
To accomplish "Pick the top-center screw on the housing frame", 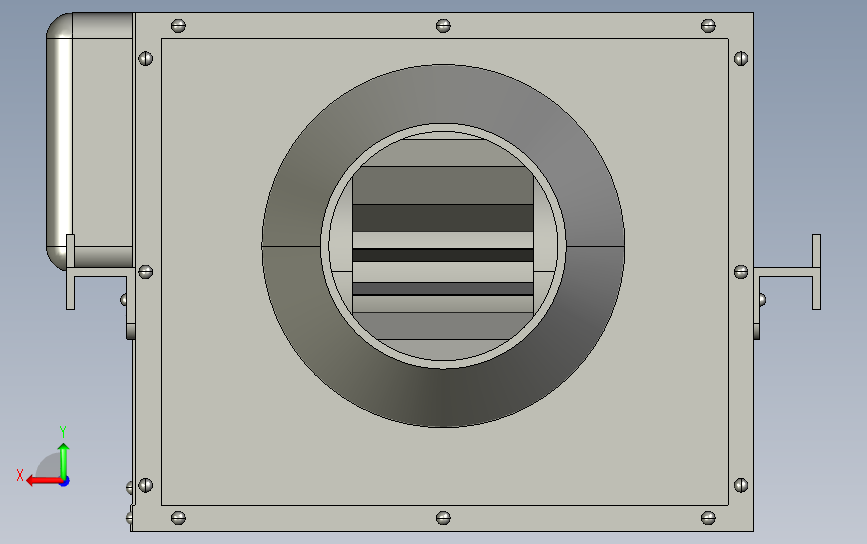I will point(443,25).
